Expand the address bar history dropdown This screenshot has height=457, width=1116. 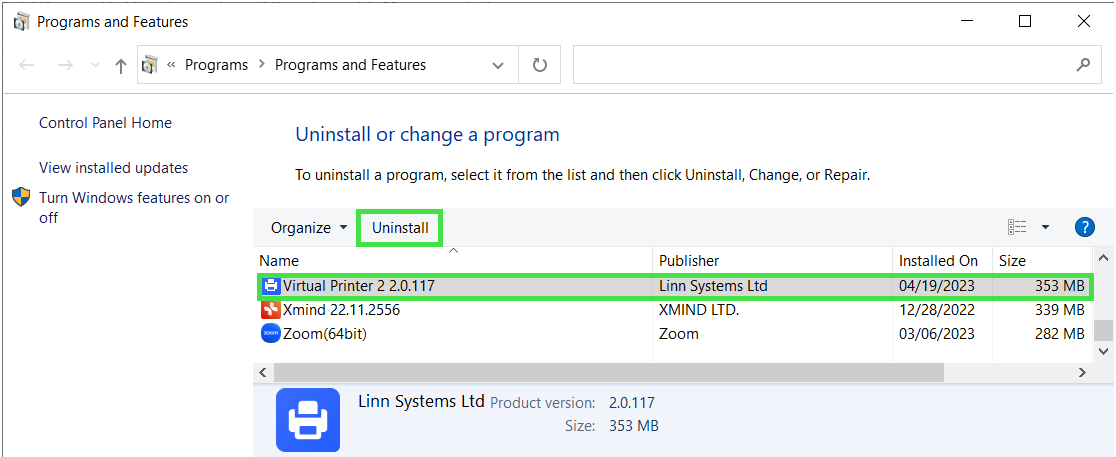tap(498, 65)
